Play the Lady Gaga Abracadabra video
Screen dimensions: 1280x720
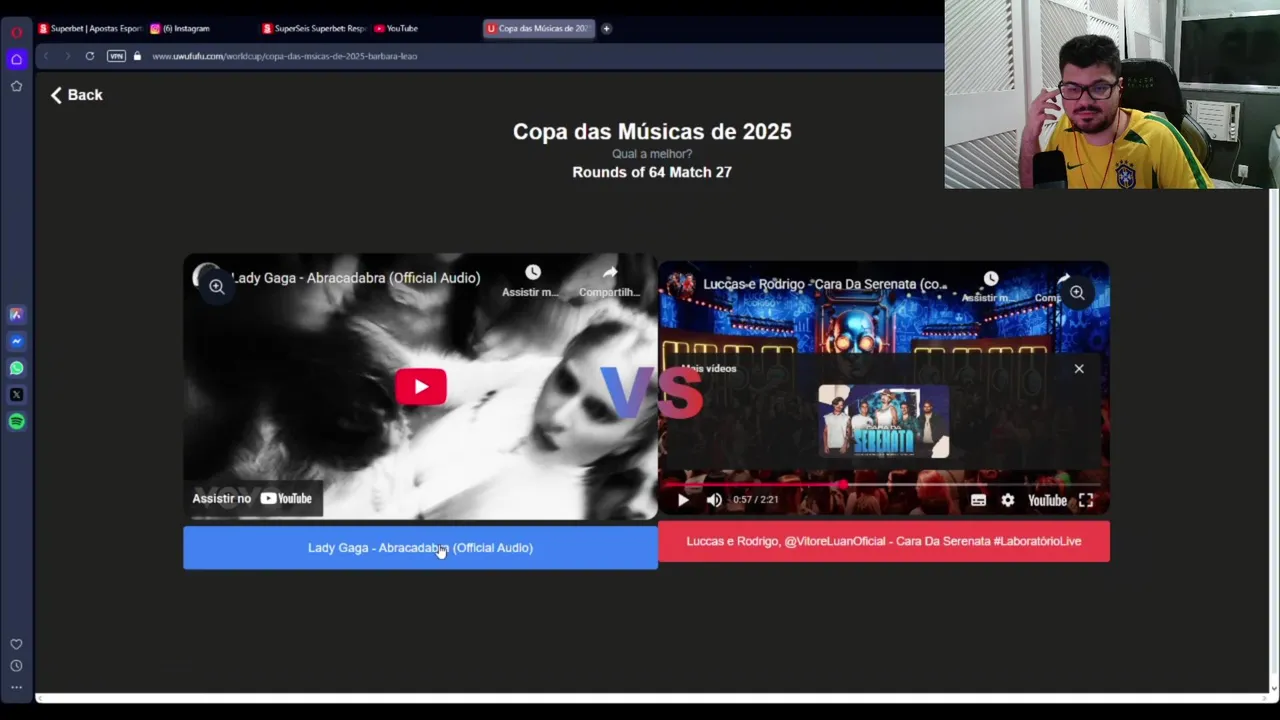point(421,387)
